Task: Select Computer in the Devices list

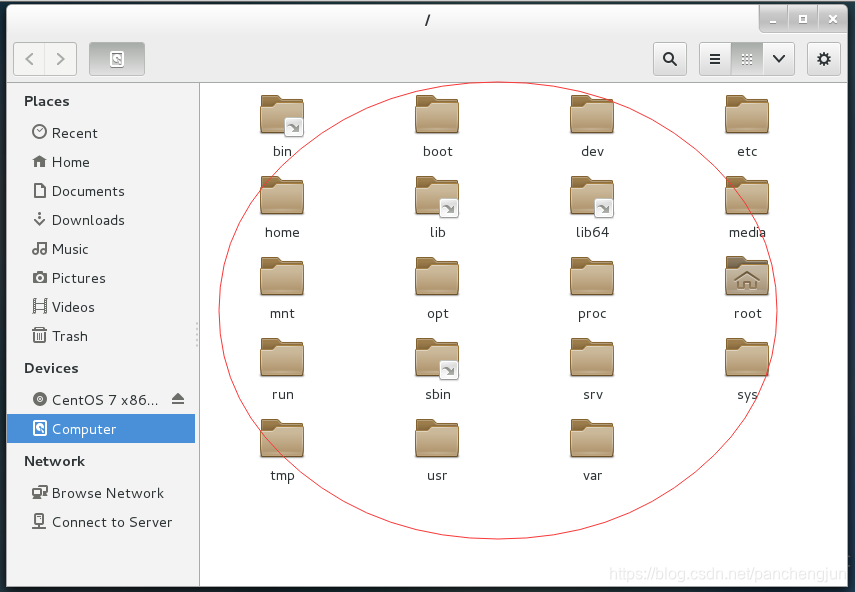Action: tap(101, 428)
